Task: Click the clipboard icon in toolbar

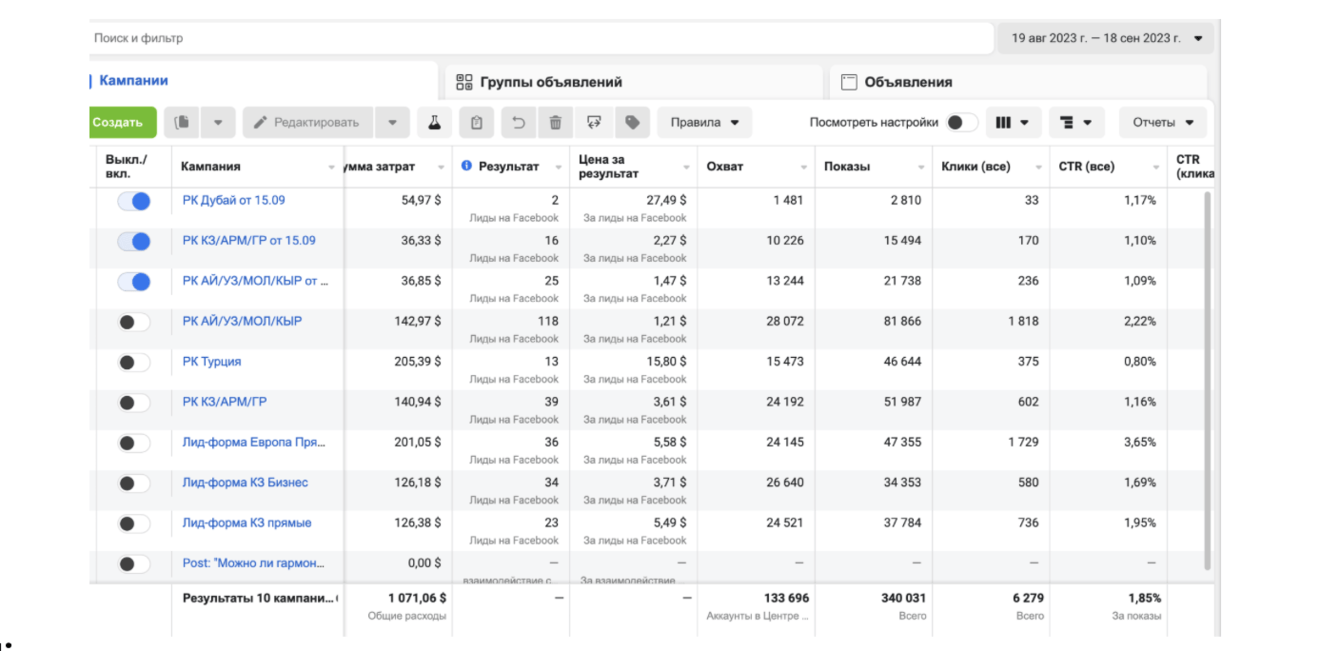Action: [477, 123]
